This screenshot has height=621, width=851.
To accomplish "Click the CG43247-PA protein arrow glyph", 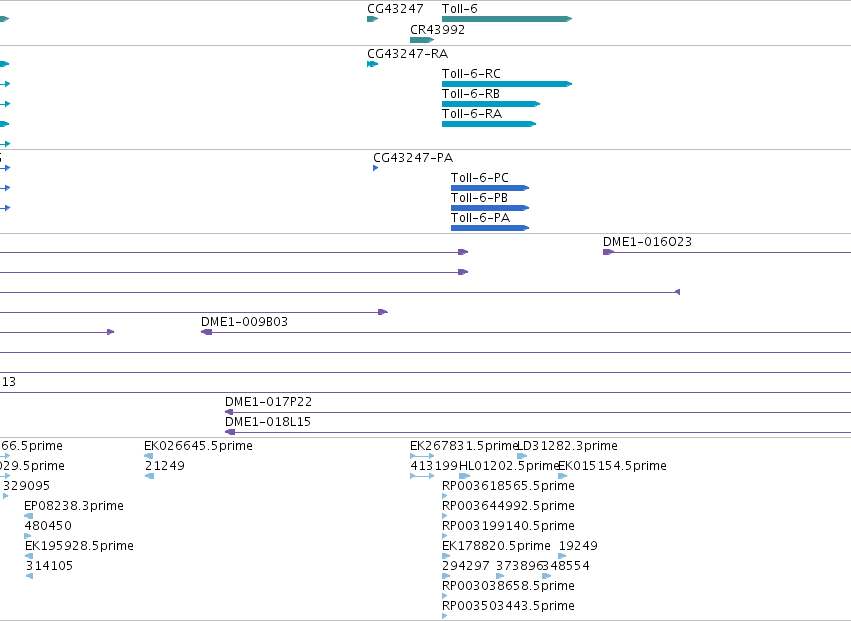I will click(x=376, y=168).
